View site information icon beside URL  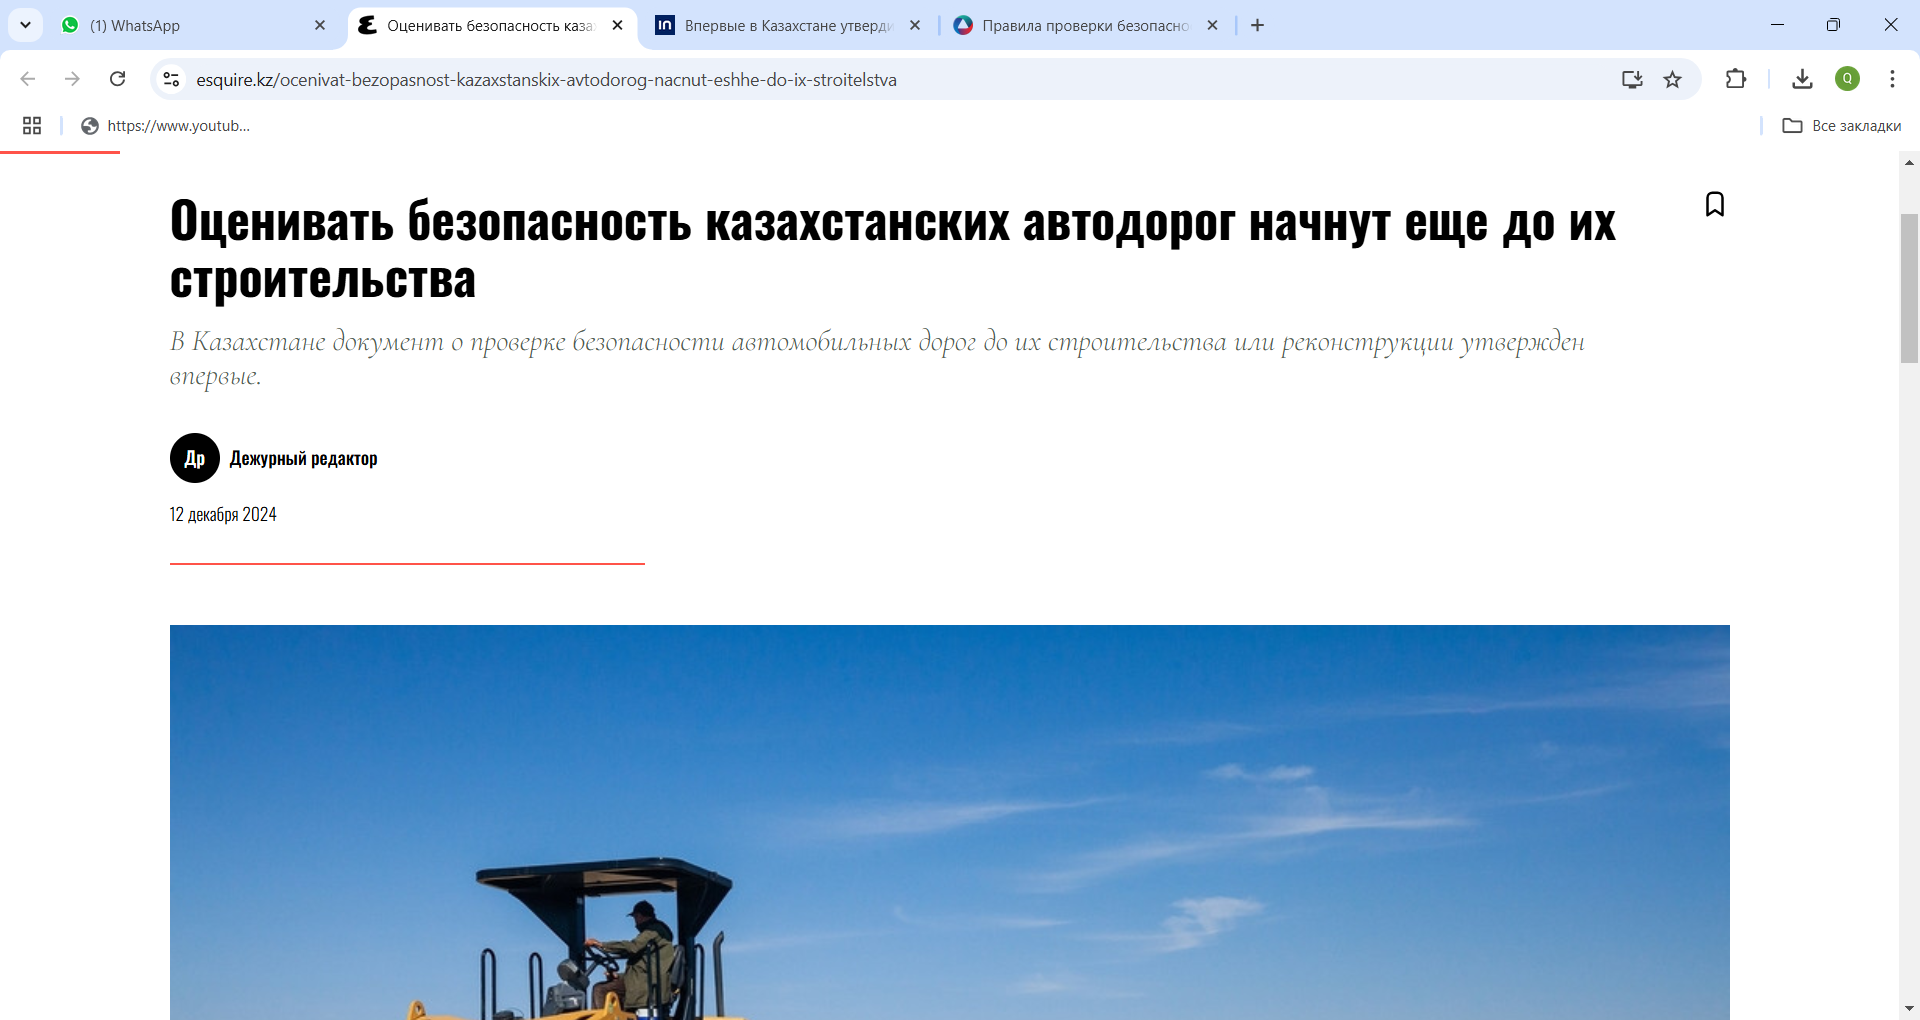pyautogui.click(x=172, y=79)
